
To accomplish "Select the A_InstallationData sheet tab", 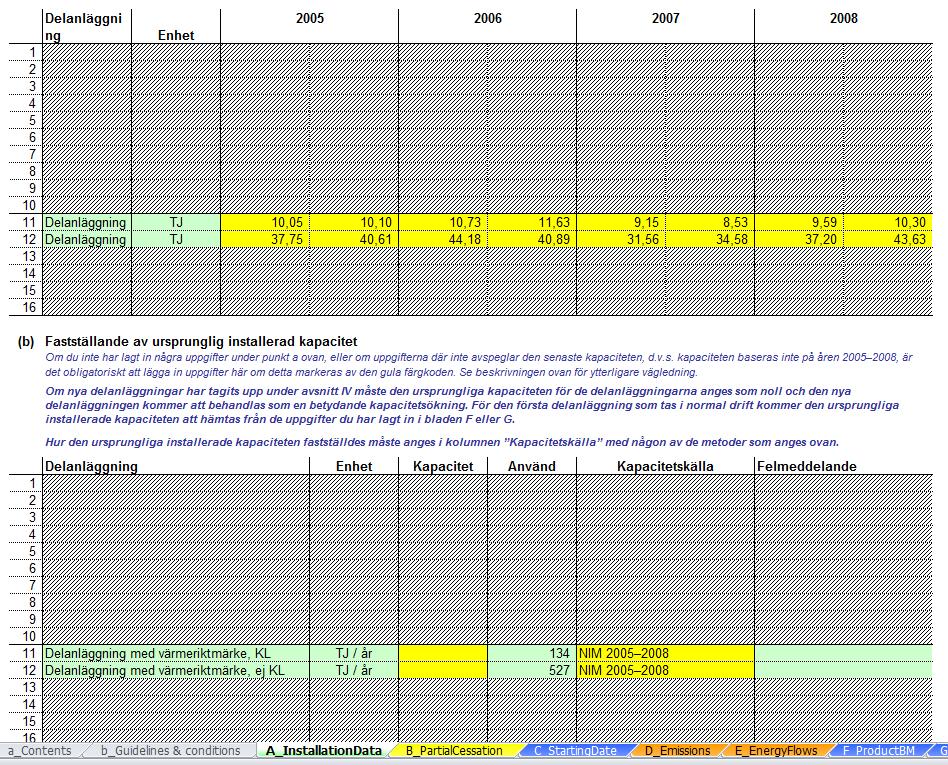I will tap(323, 750).
